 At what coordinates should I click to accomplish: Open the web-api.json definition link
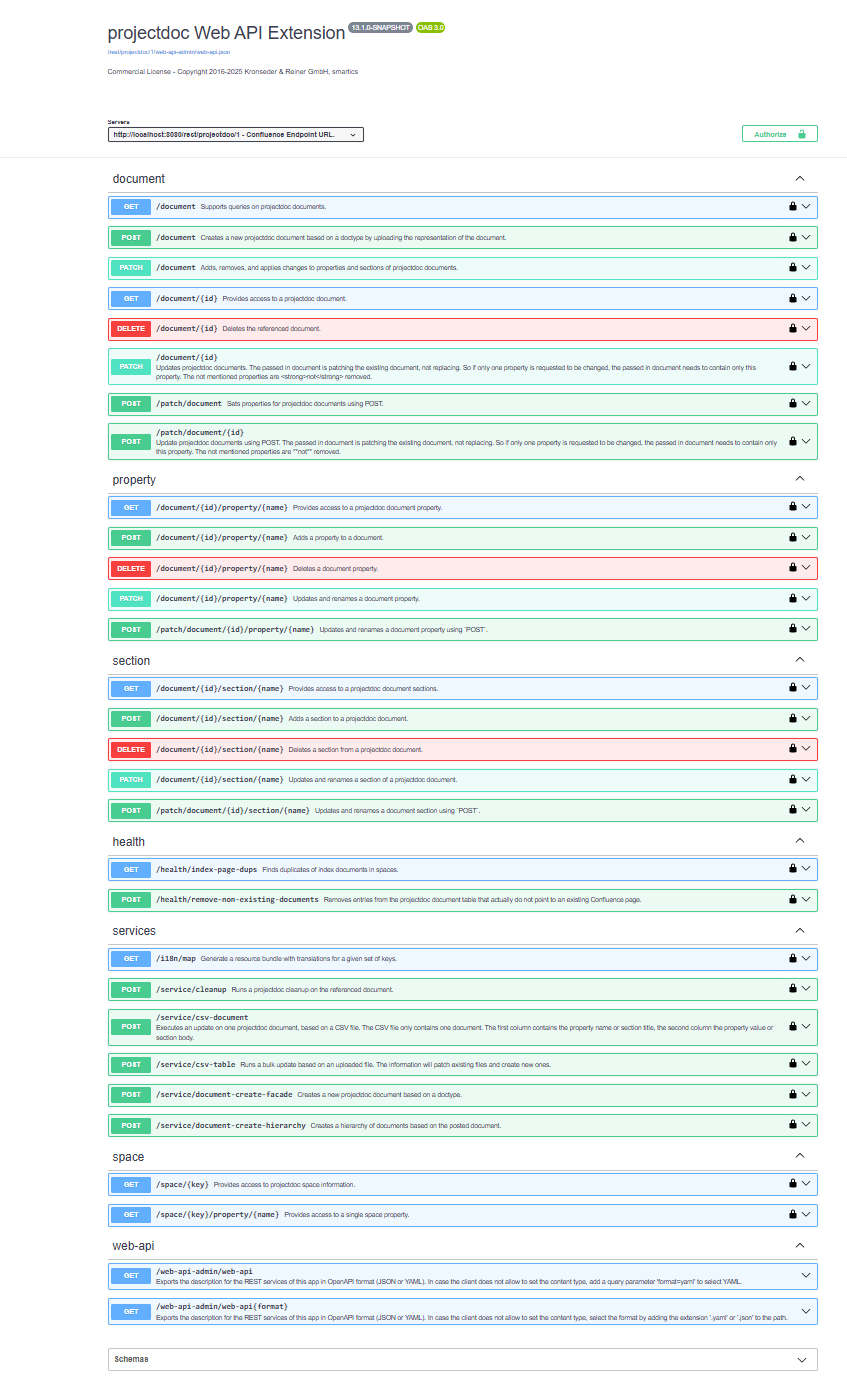coord(169,51)
